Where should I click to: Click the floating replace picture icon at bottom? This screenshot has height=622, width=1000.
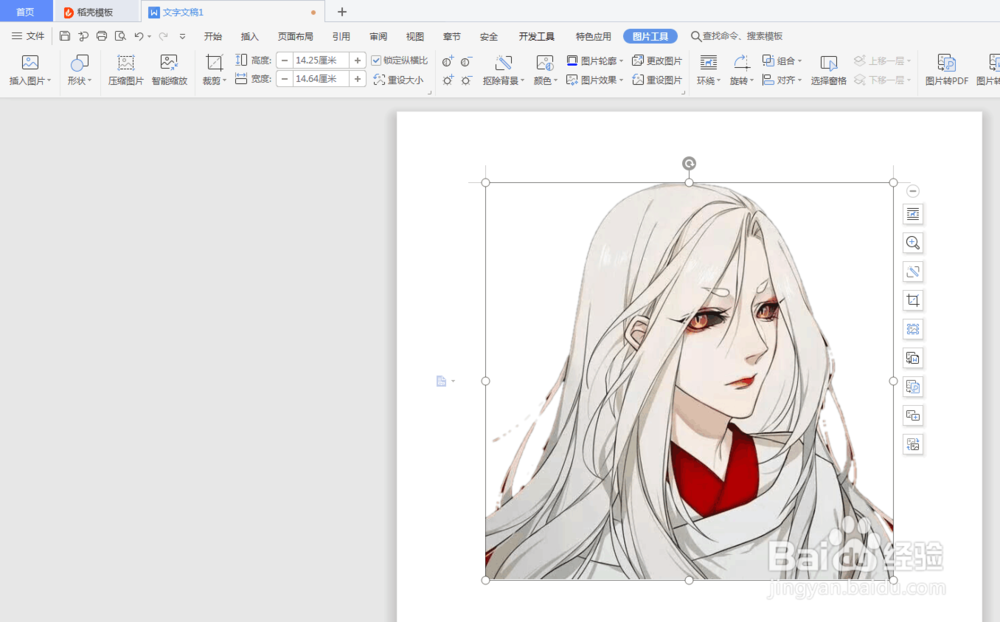click(x=913, y=445)
